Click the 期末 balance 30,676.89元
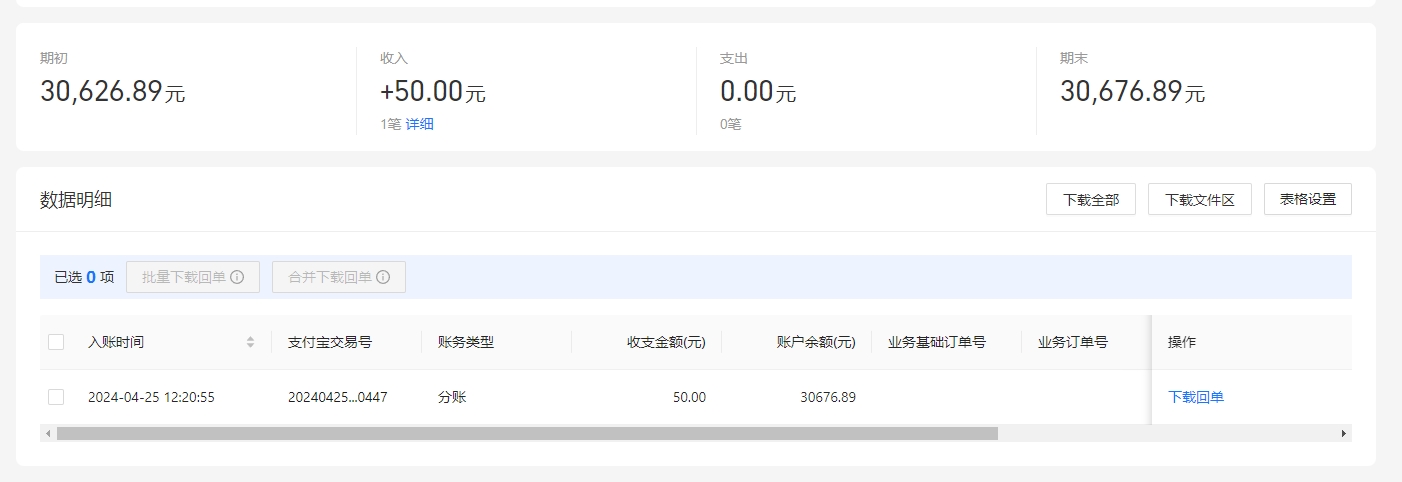 (x=1133, y=91)
